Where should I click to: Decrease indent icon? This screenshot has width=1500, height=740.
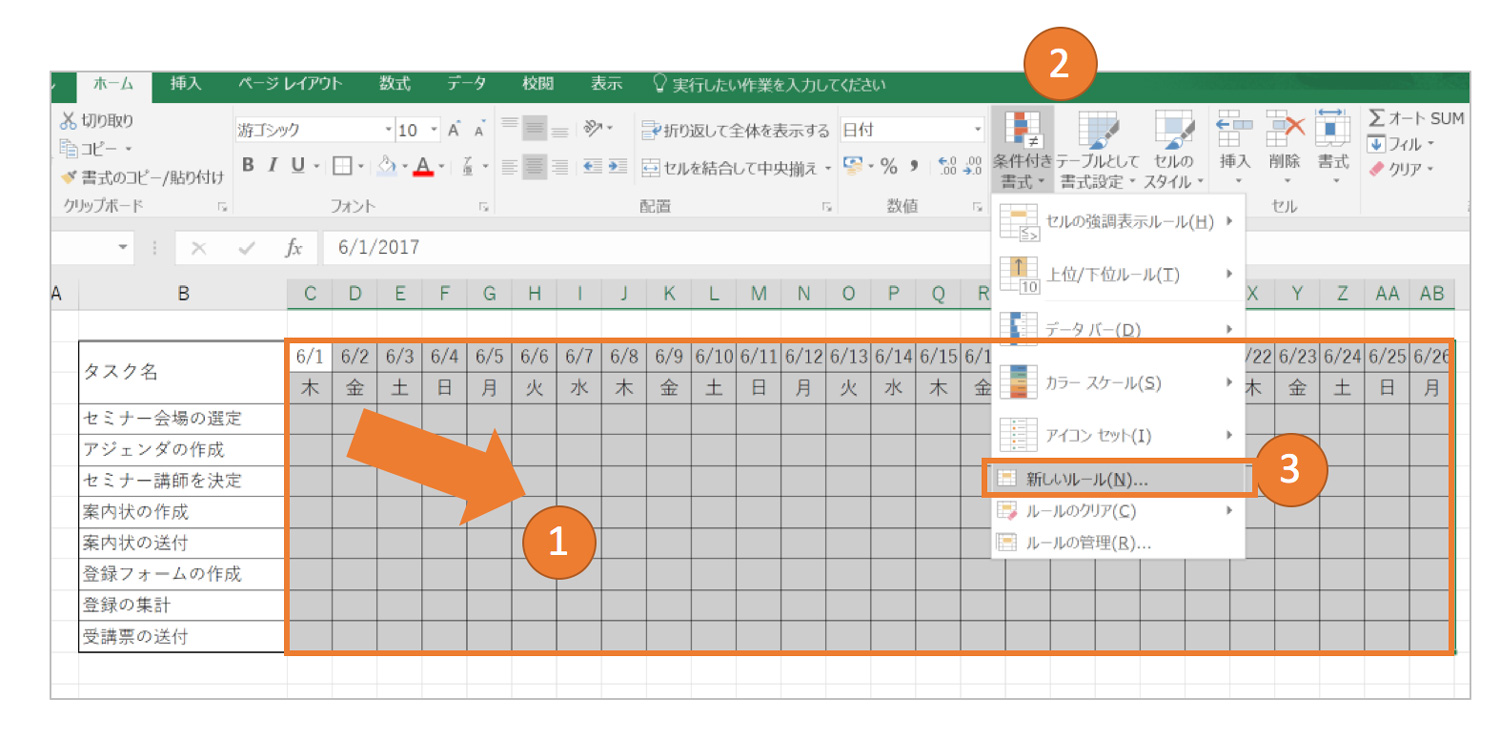[x=592, y=167]
